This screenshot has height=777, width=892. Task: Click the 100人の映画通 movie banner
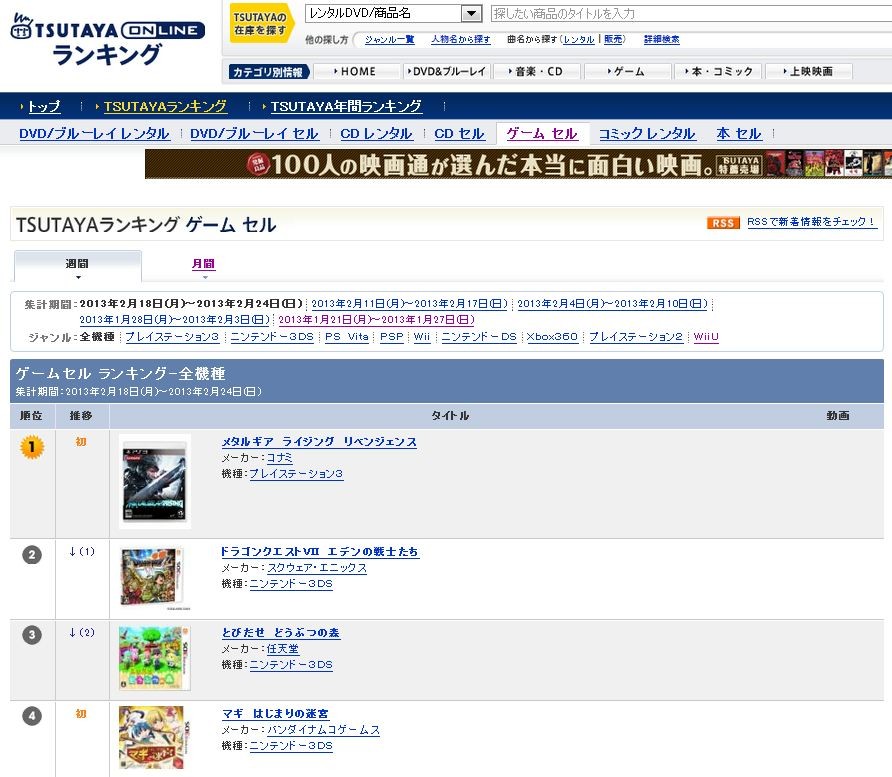click(x=518, y=164)
